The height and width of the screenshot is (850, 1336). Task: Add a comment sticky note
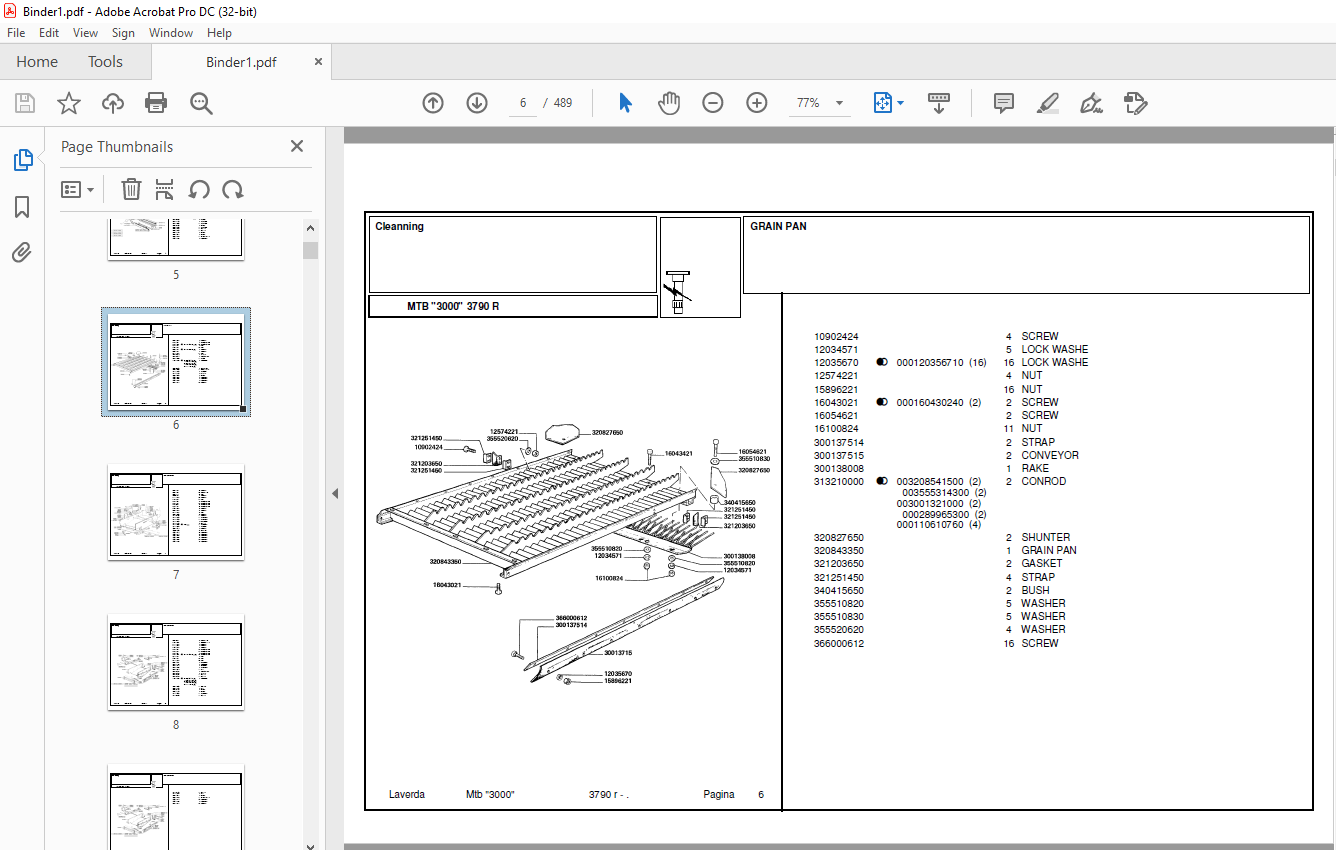pyautogui.click(x=1004, y=103)
